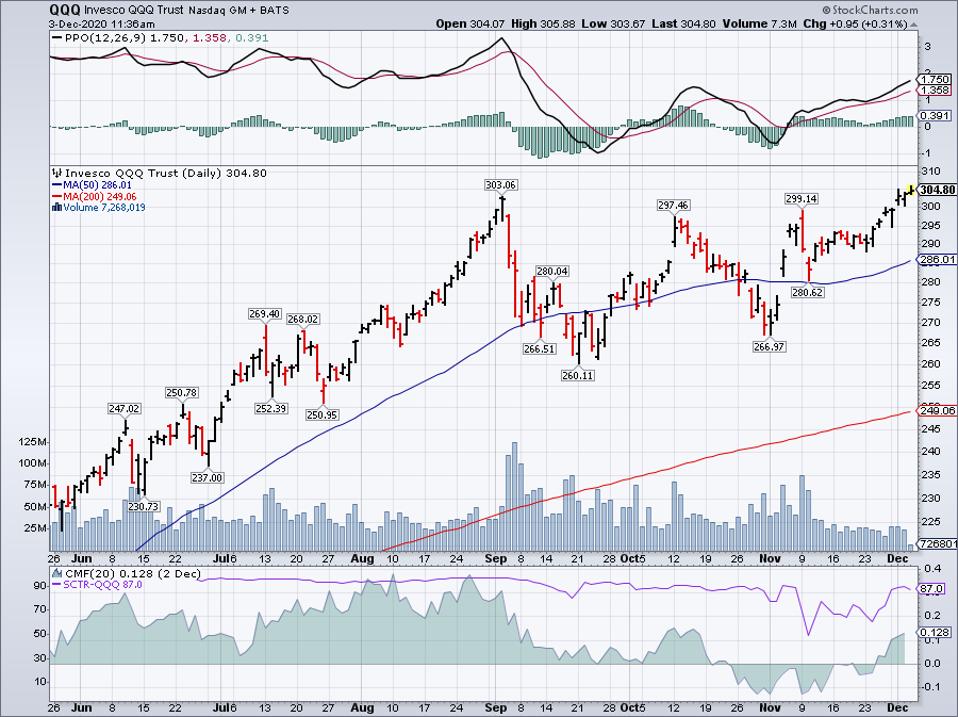Click the Open 304.07 value in the header
958x717 pixels.
pyautogui.click(x=470, y=24)
